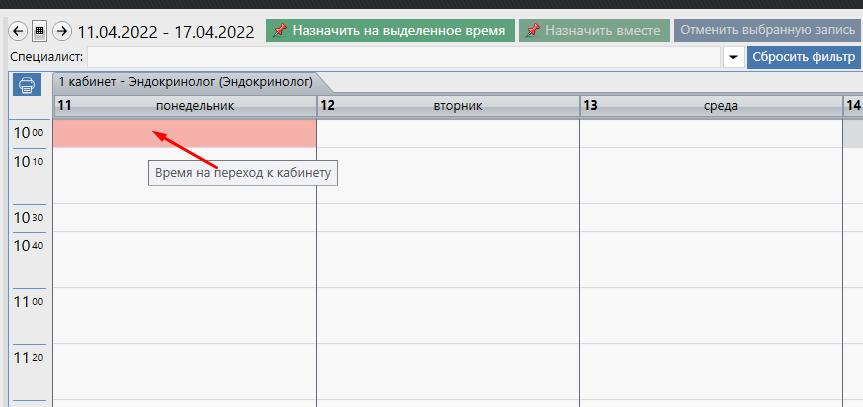Select the Wednesday 13 'среда' column header
Viewport: 863px width, 407px height.
pyautogui.click(x=710, y=105)
